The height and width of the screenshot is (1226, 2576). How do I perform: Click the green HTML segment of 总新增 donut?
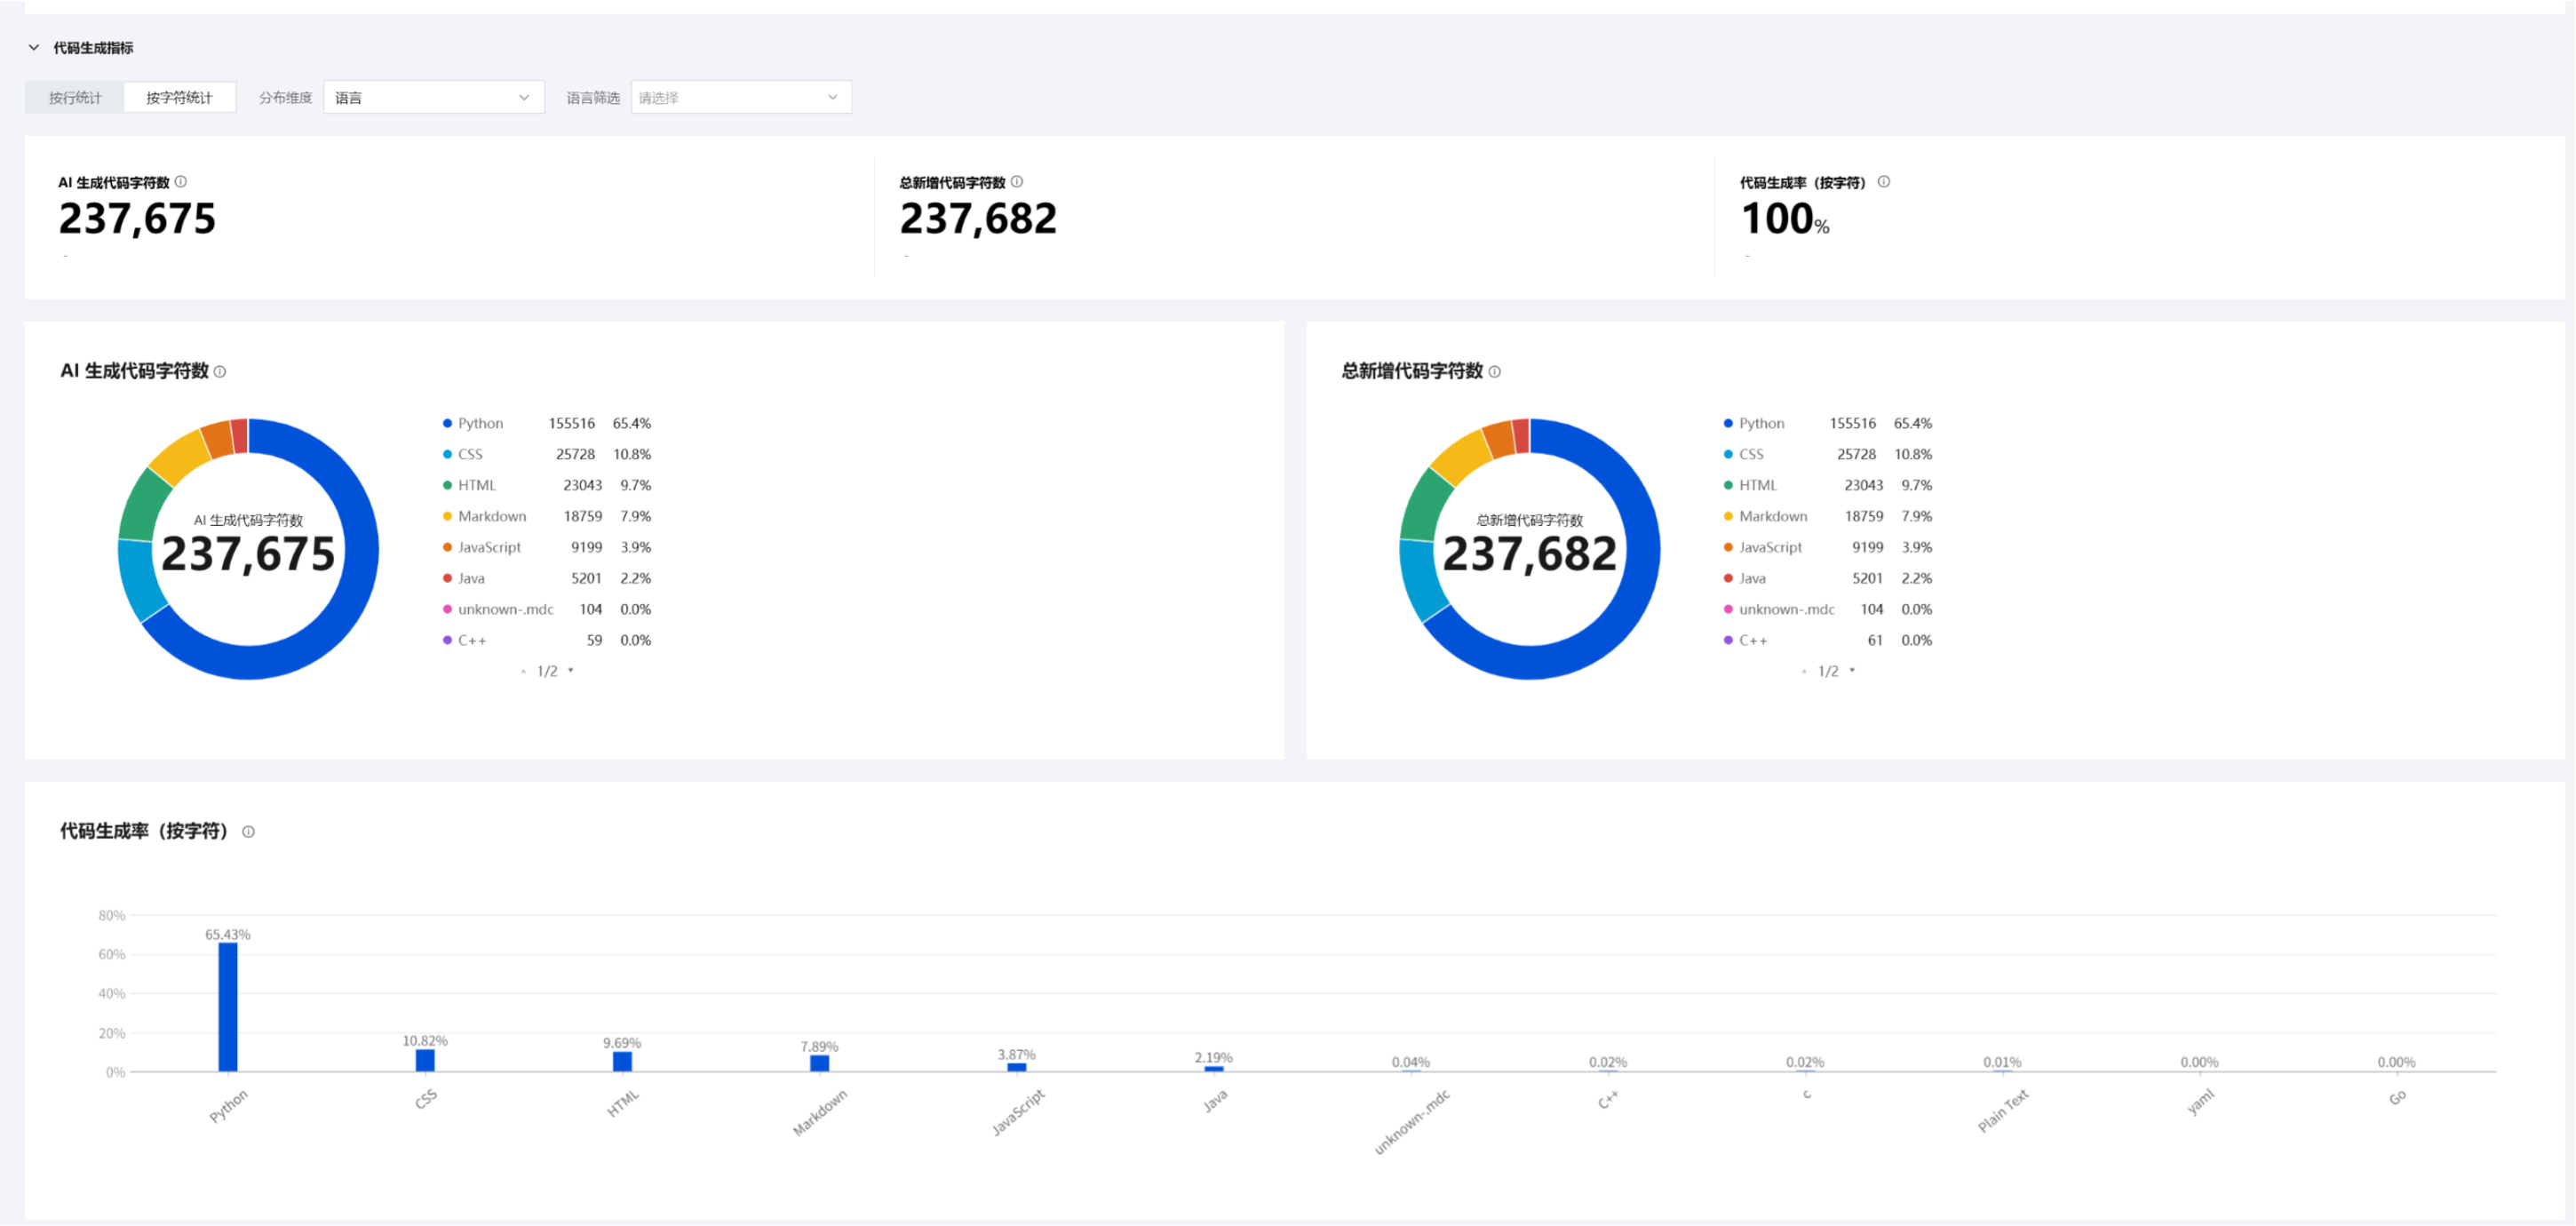(x=1426, y=505)
